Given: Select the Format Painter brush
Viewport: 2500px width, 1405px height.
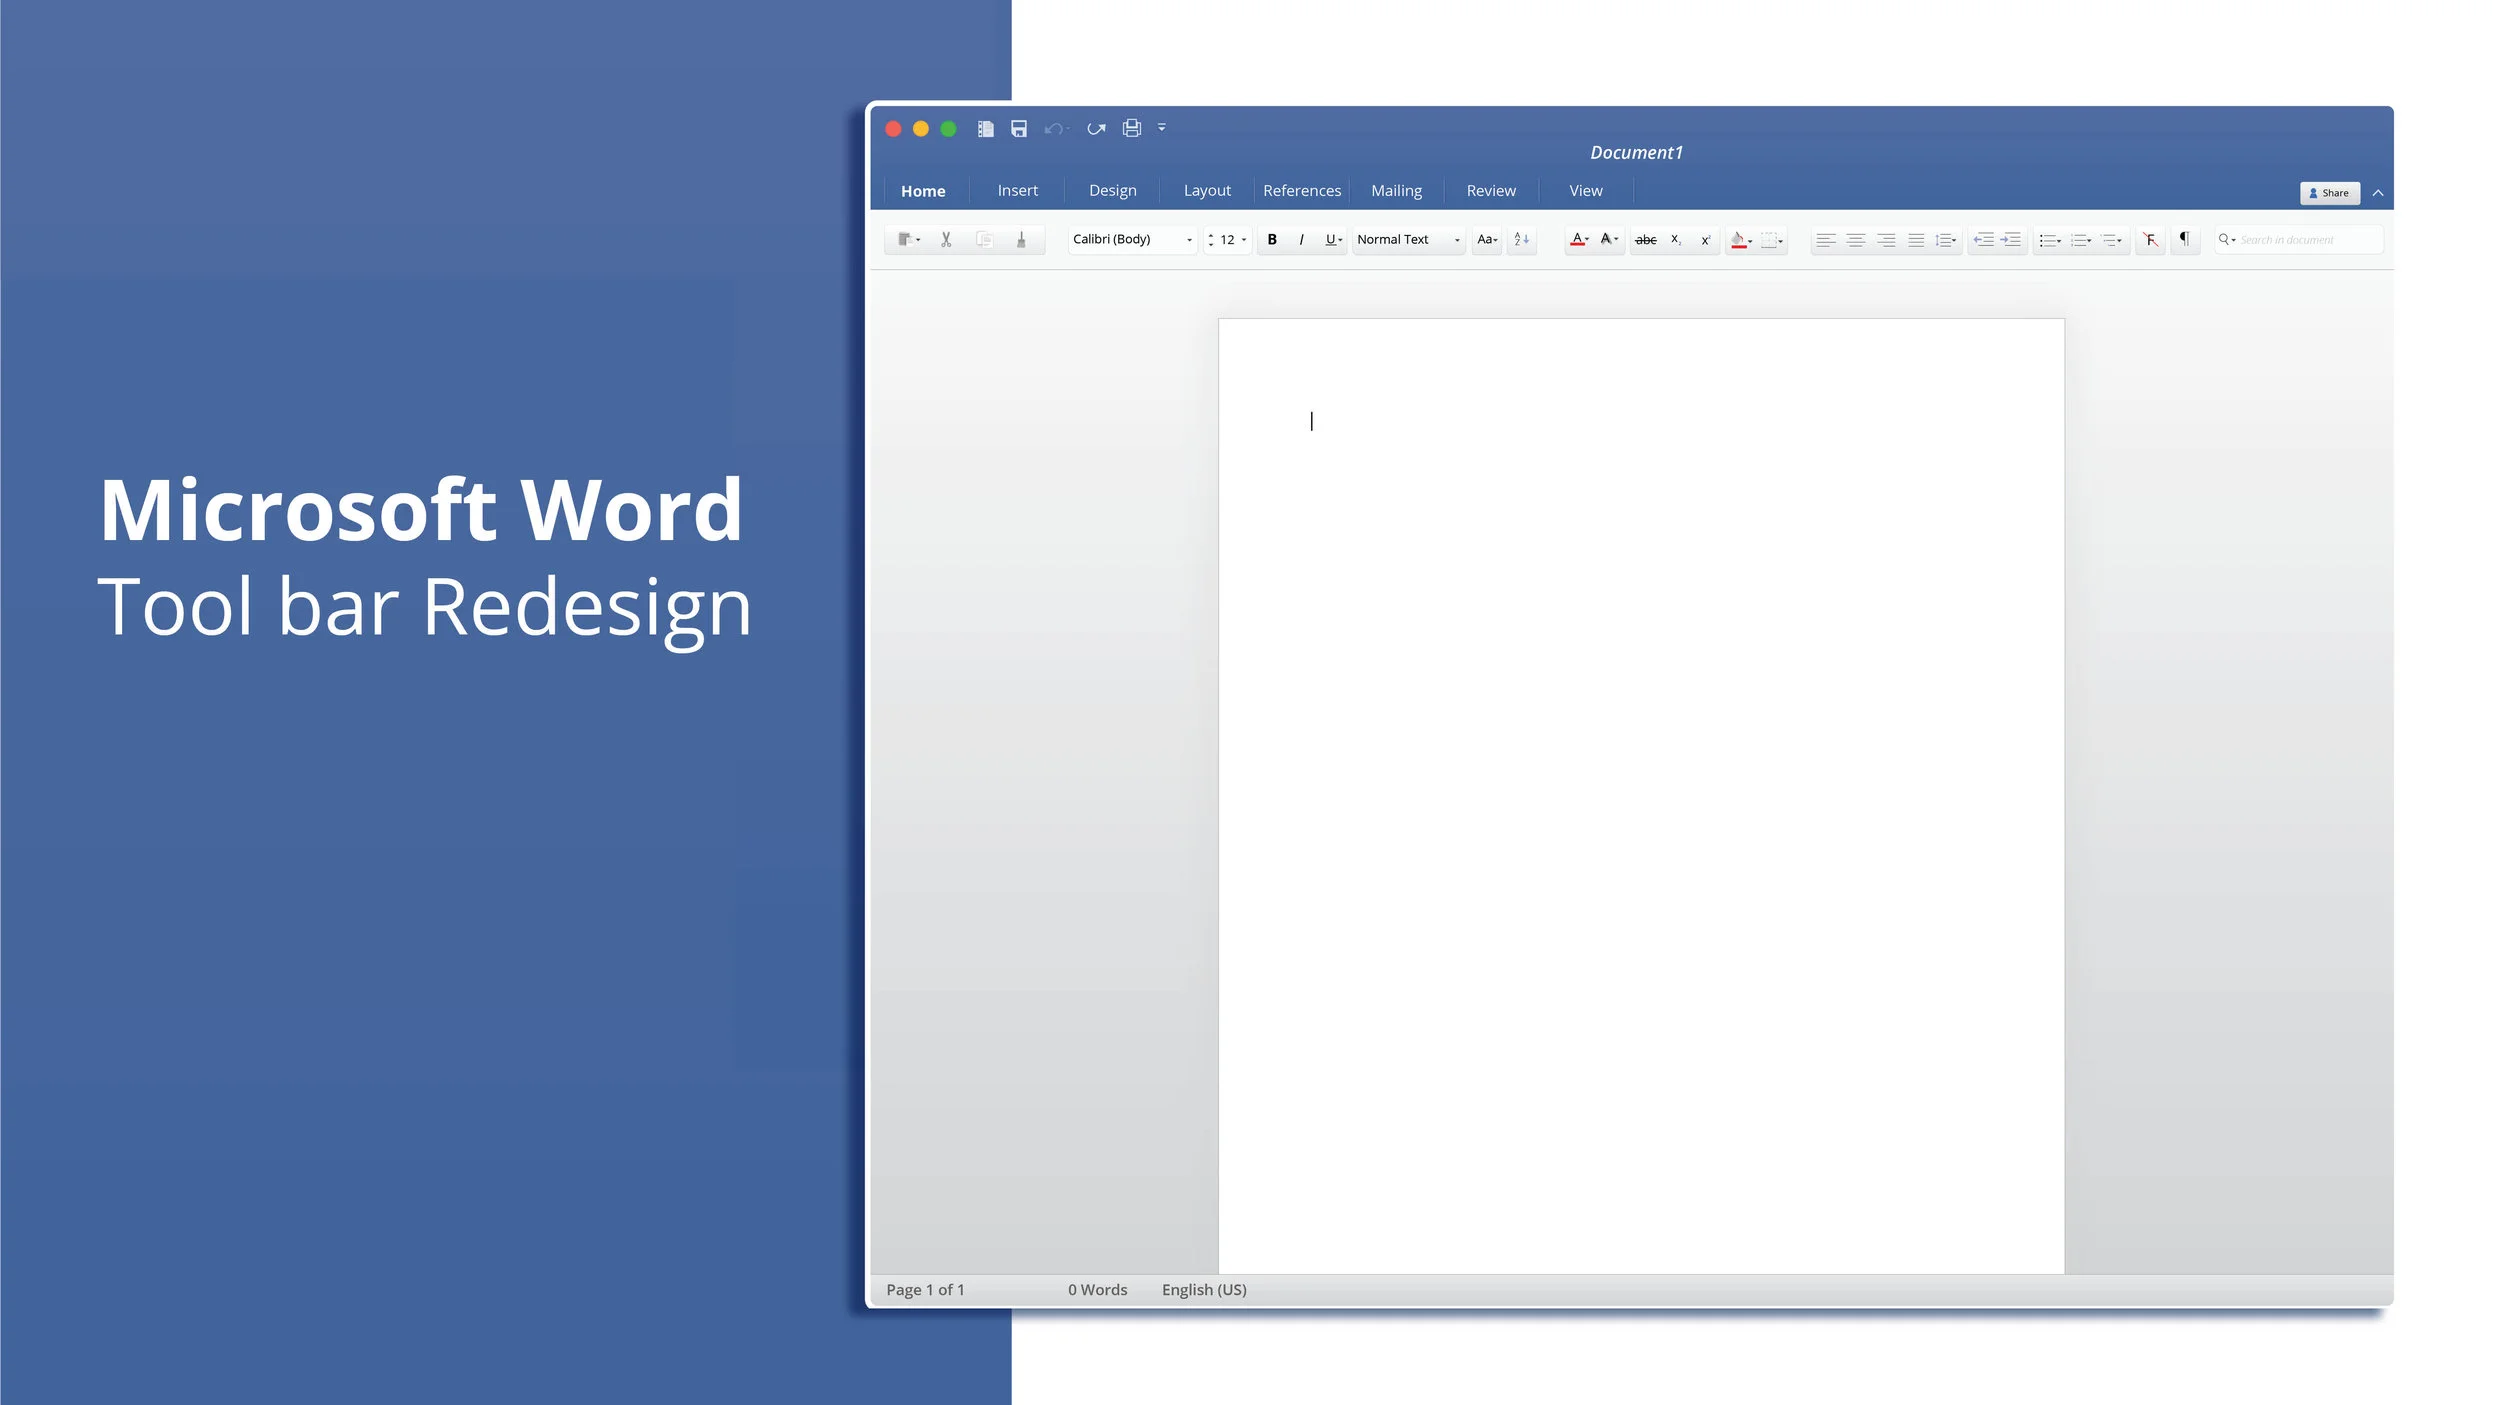Looking at the screenshot, I should click(x=1021, y=240).
